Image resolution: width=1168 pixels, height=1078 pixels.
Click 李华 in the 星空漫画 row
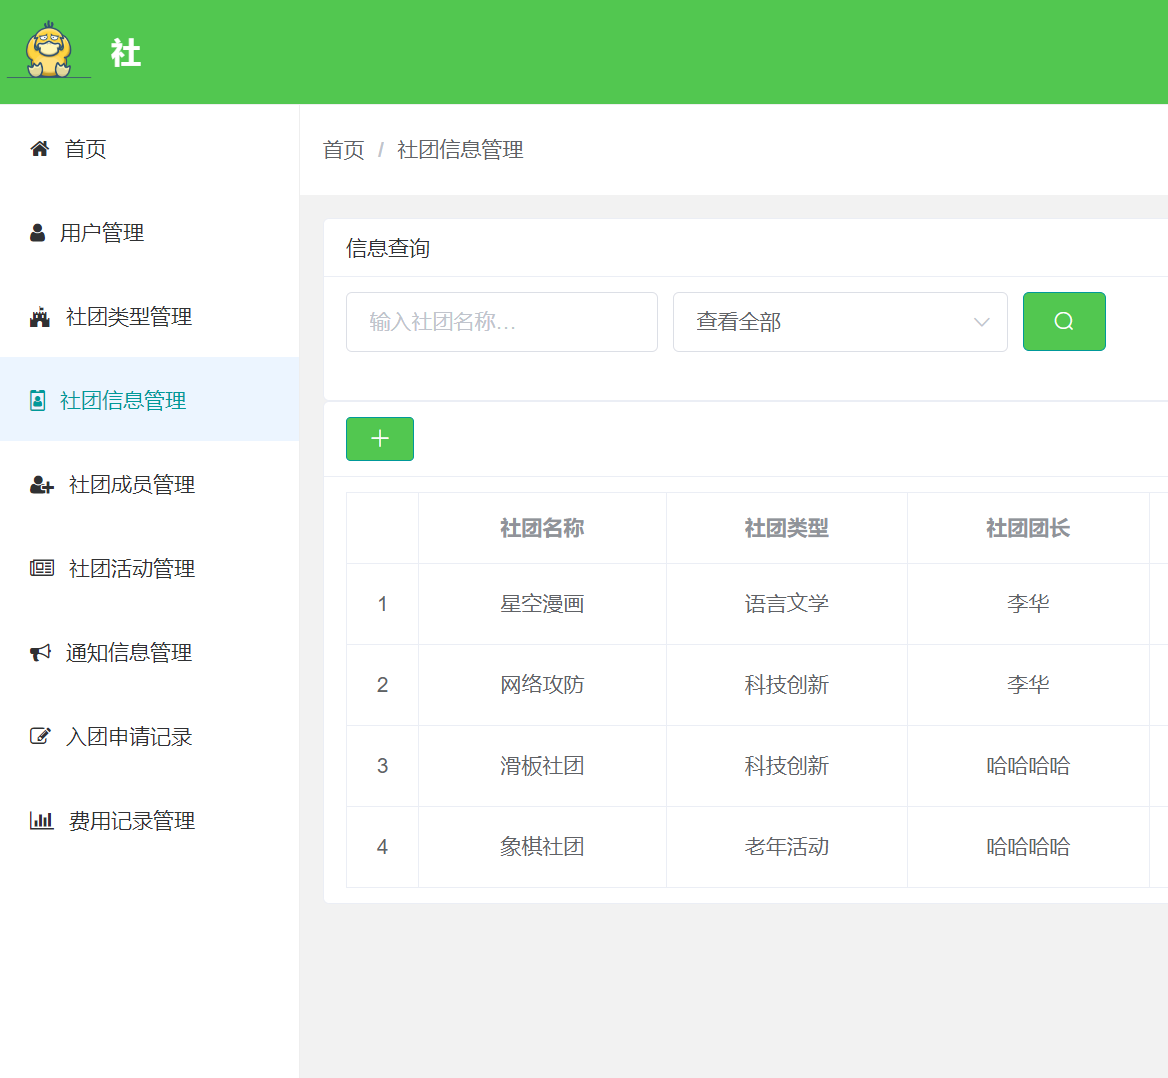point(1028,603)
